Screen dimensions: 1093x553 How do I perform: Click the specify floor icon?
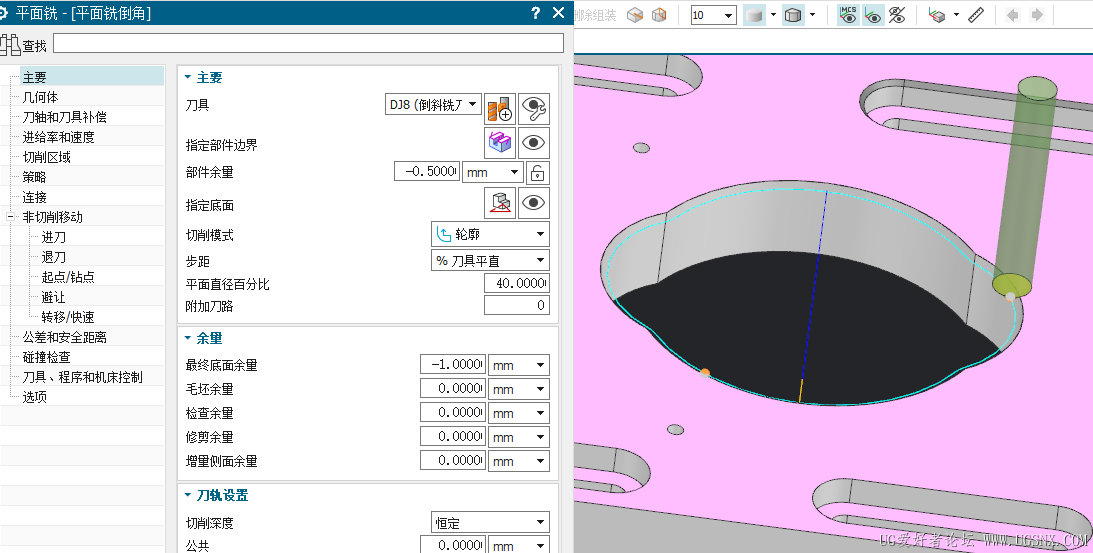pyautogui.click(x=500, y=203)
